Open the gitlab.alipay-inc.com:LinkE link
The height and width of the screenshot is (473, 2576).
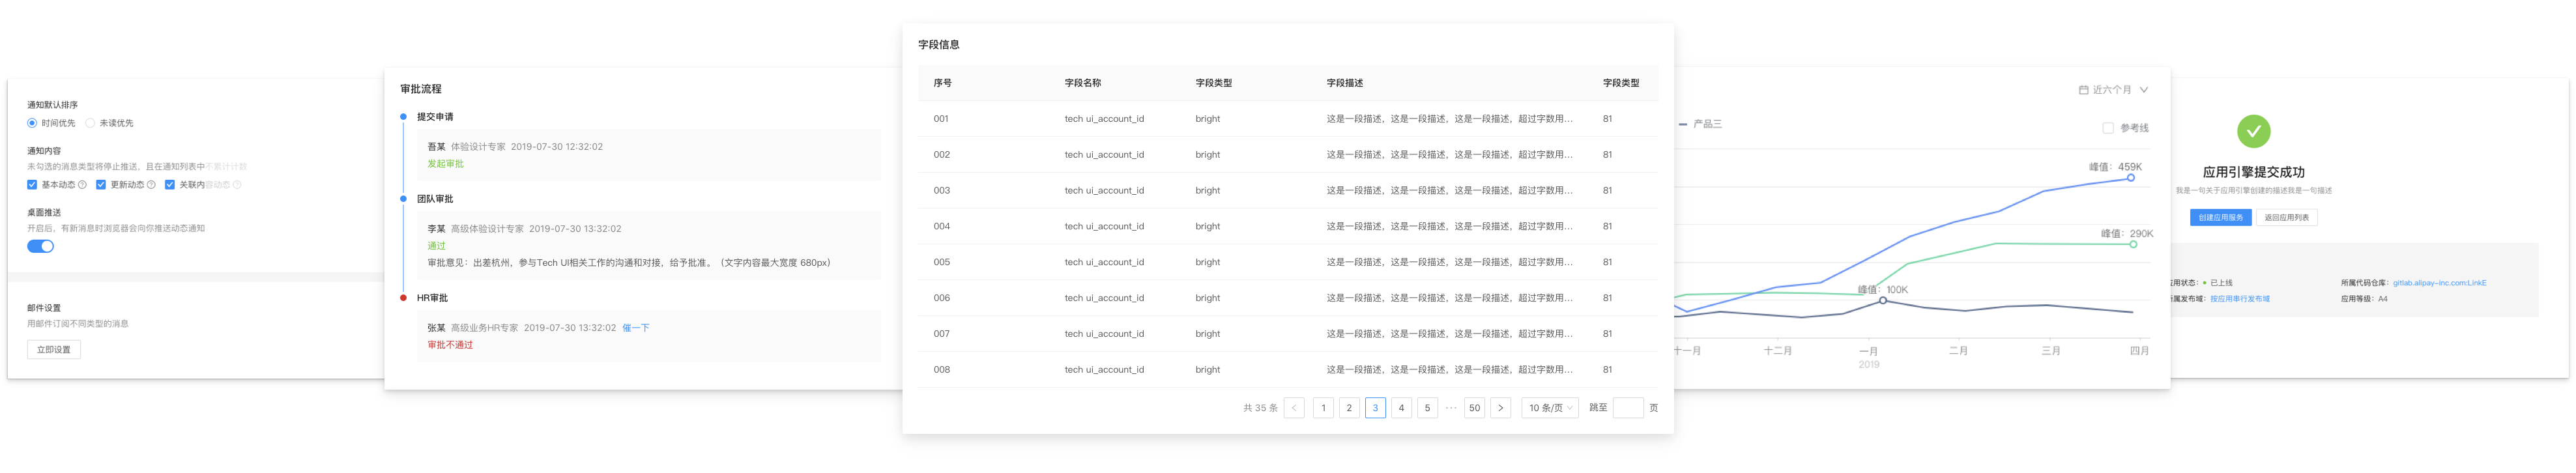tap(2439, 283)
